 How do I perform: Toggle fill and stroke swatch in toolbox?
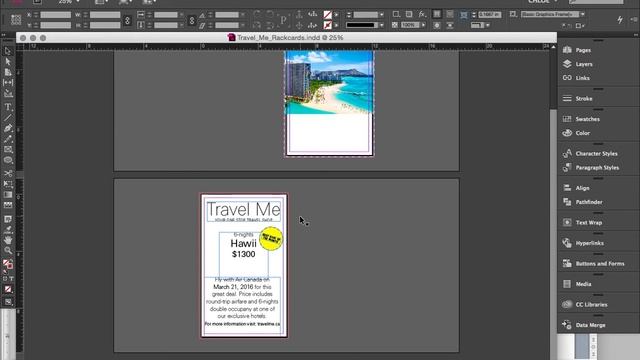[x=8, y=264]
